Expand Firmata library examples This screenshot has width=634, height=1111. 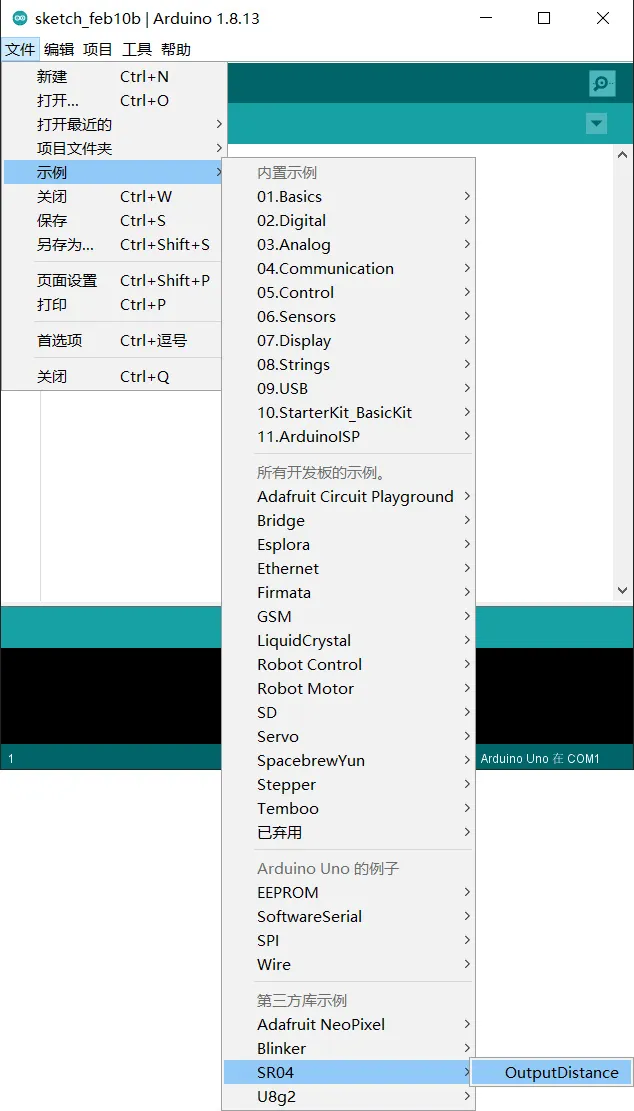click(349, 592)
